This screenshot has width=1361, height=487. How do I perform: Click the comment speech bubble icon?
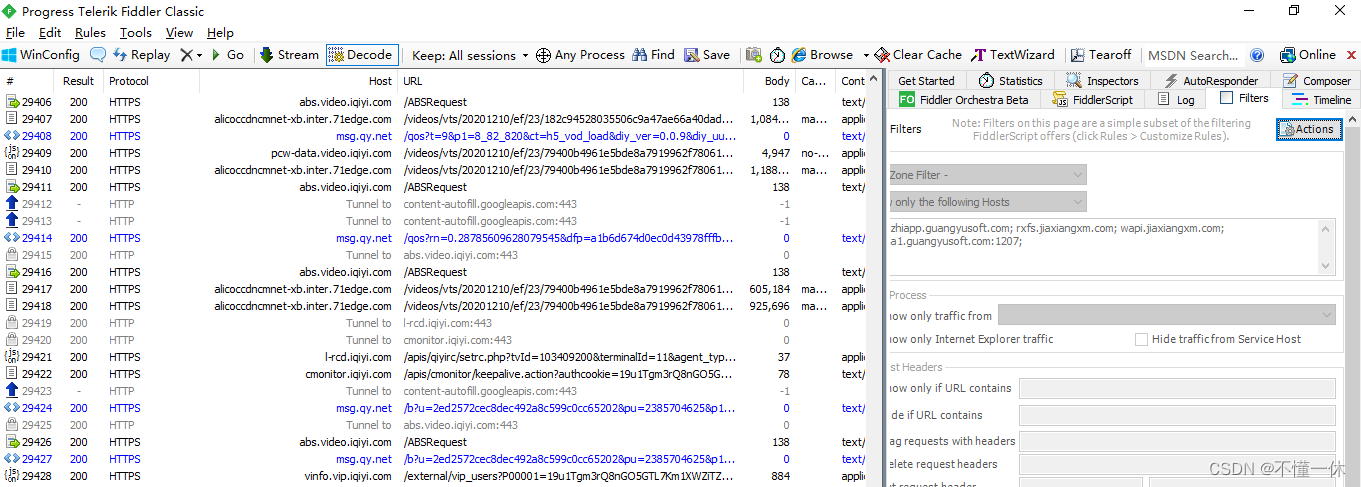pos(98,55)
